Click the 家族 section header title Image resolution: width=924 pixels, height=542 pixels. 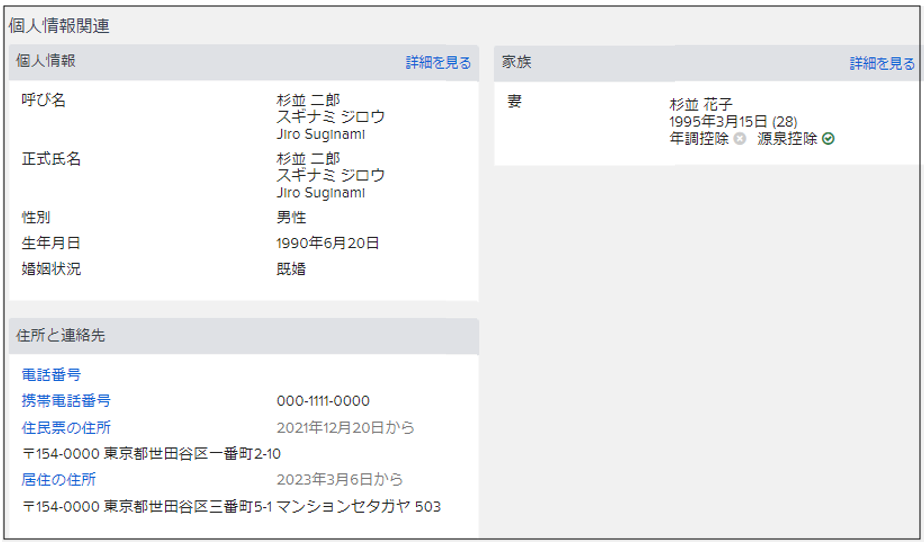[x=516, y=62]
